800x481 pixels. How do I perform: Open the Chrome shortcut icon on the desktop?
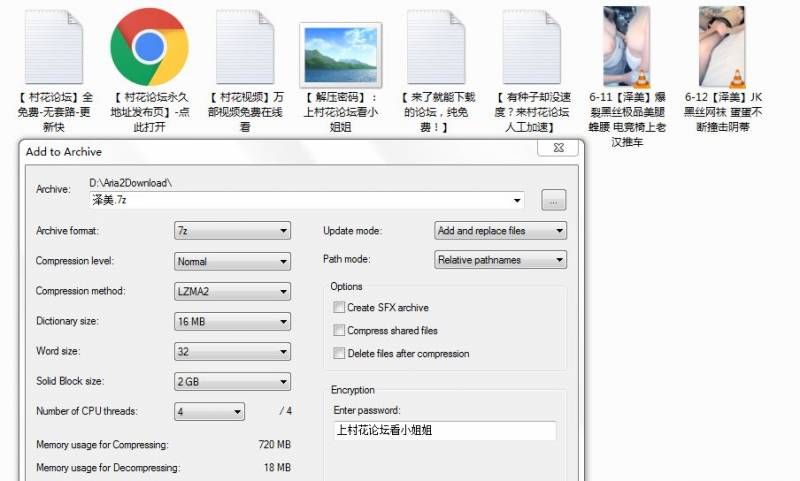coord(149,46)
